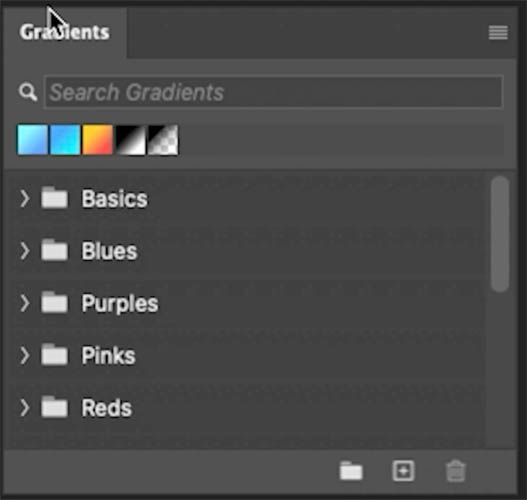Viewport: 527px width, 500px height.
Task: Select the Reds group label
Action: (x=107, y=408)
